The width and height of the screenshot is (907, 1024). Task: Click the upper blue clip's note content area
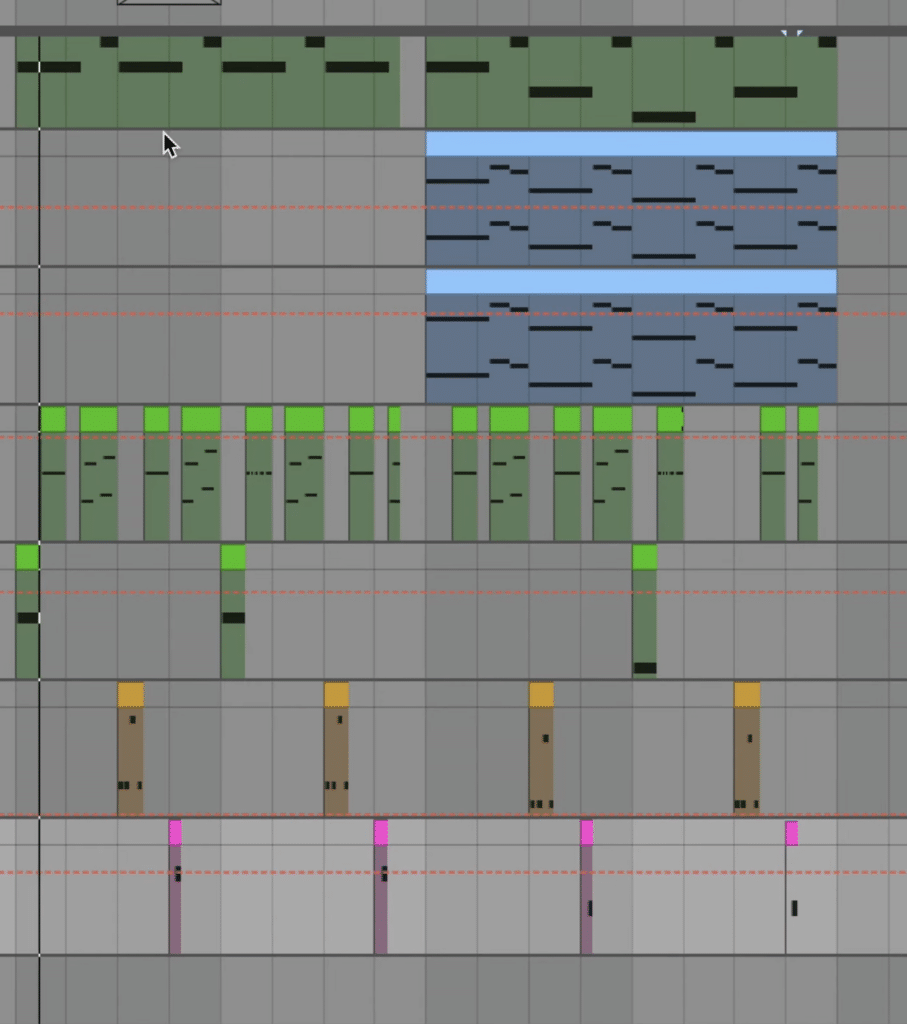(631, 210)
